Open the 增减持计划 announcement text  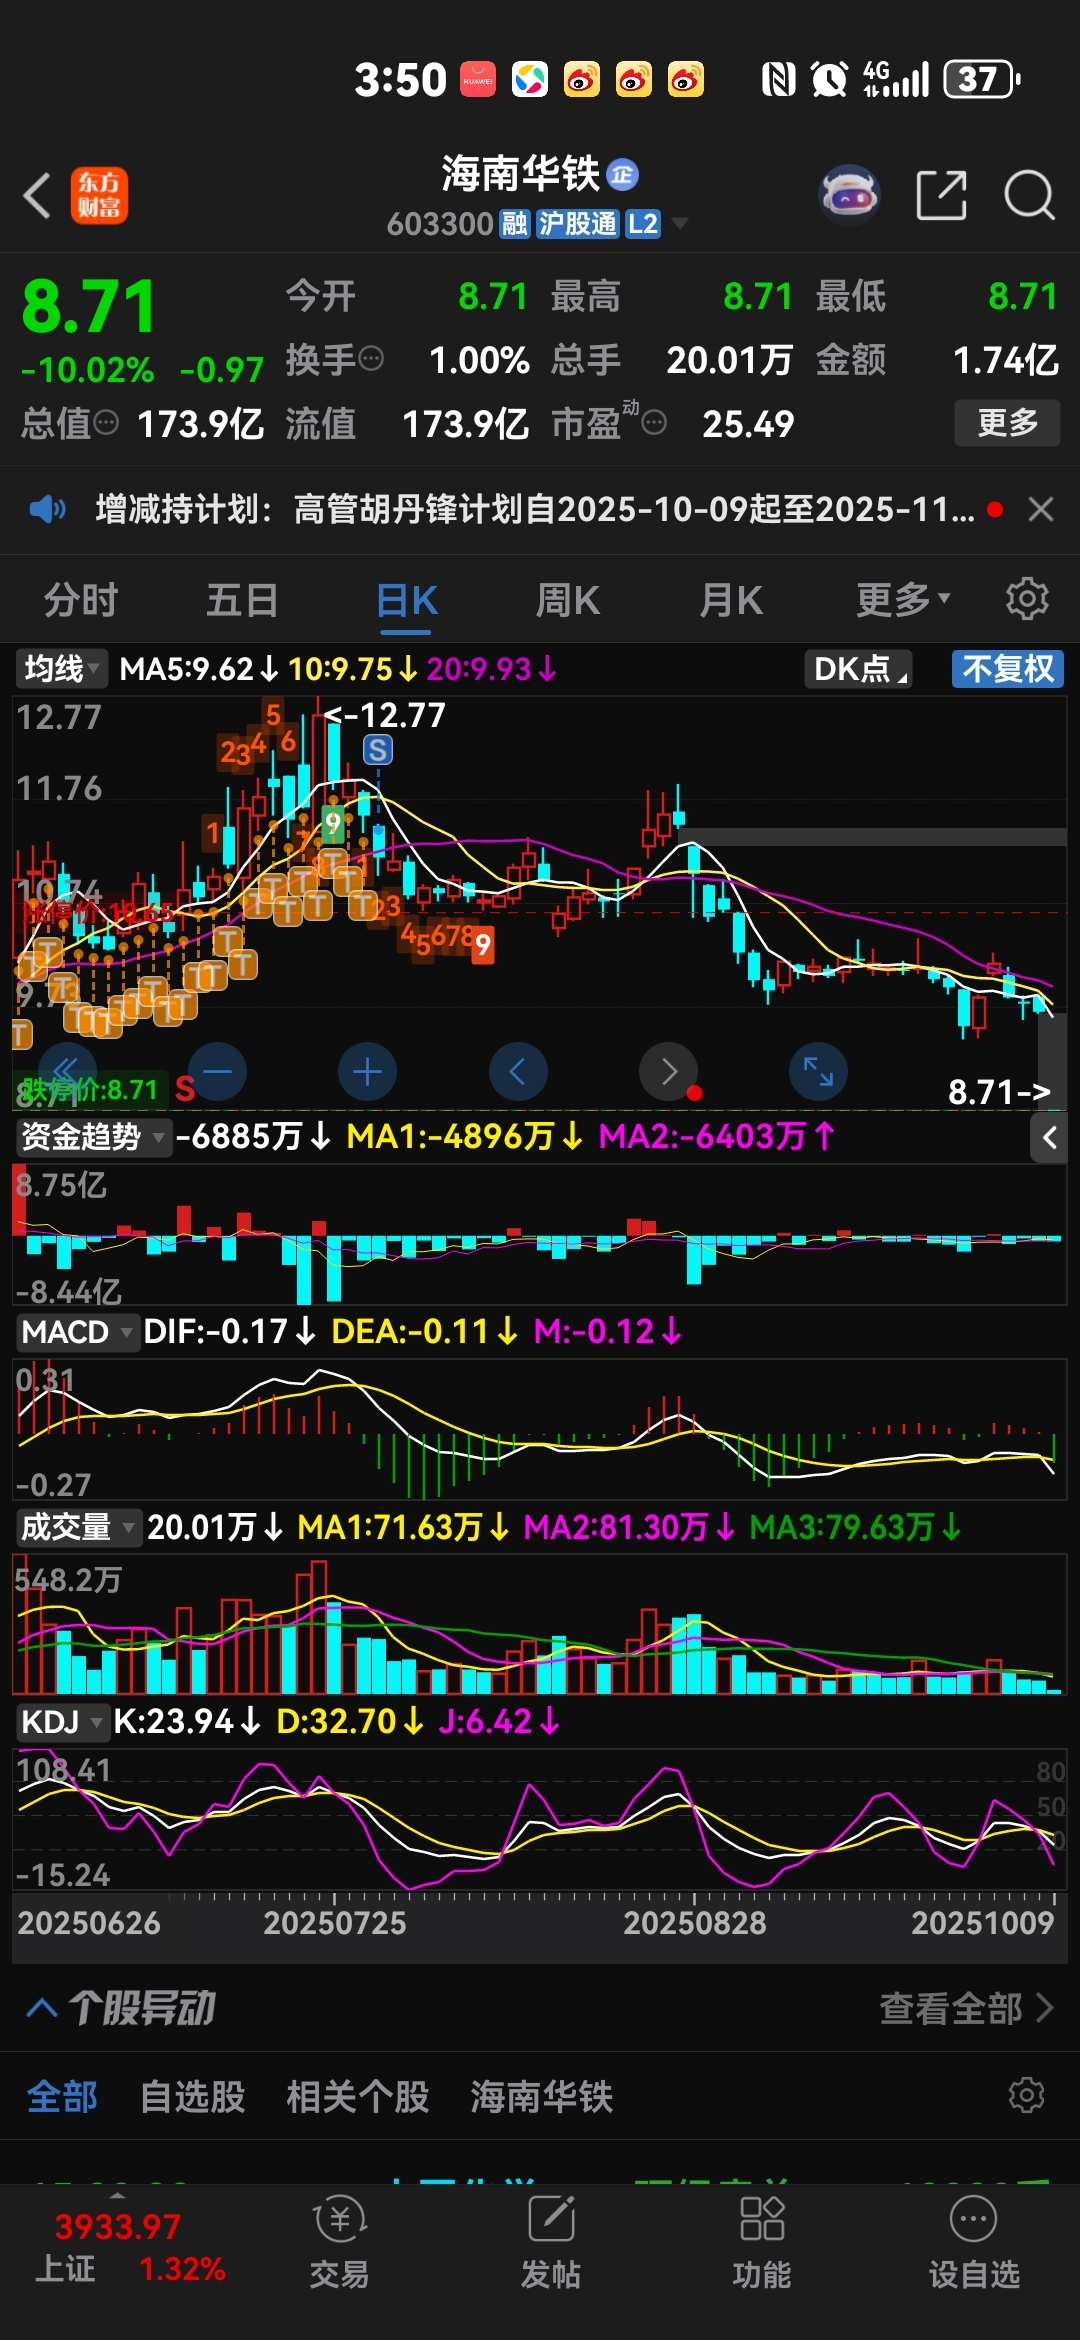535,510
